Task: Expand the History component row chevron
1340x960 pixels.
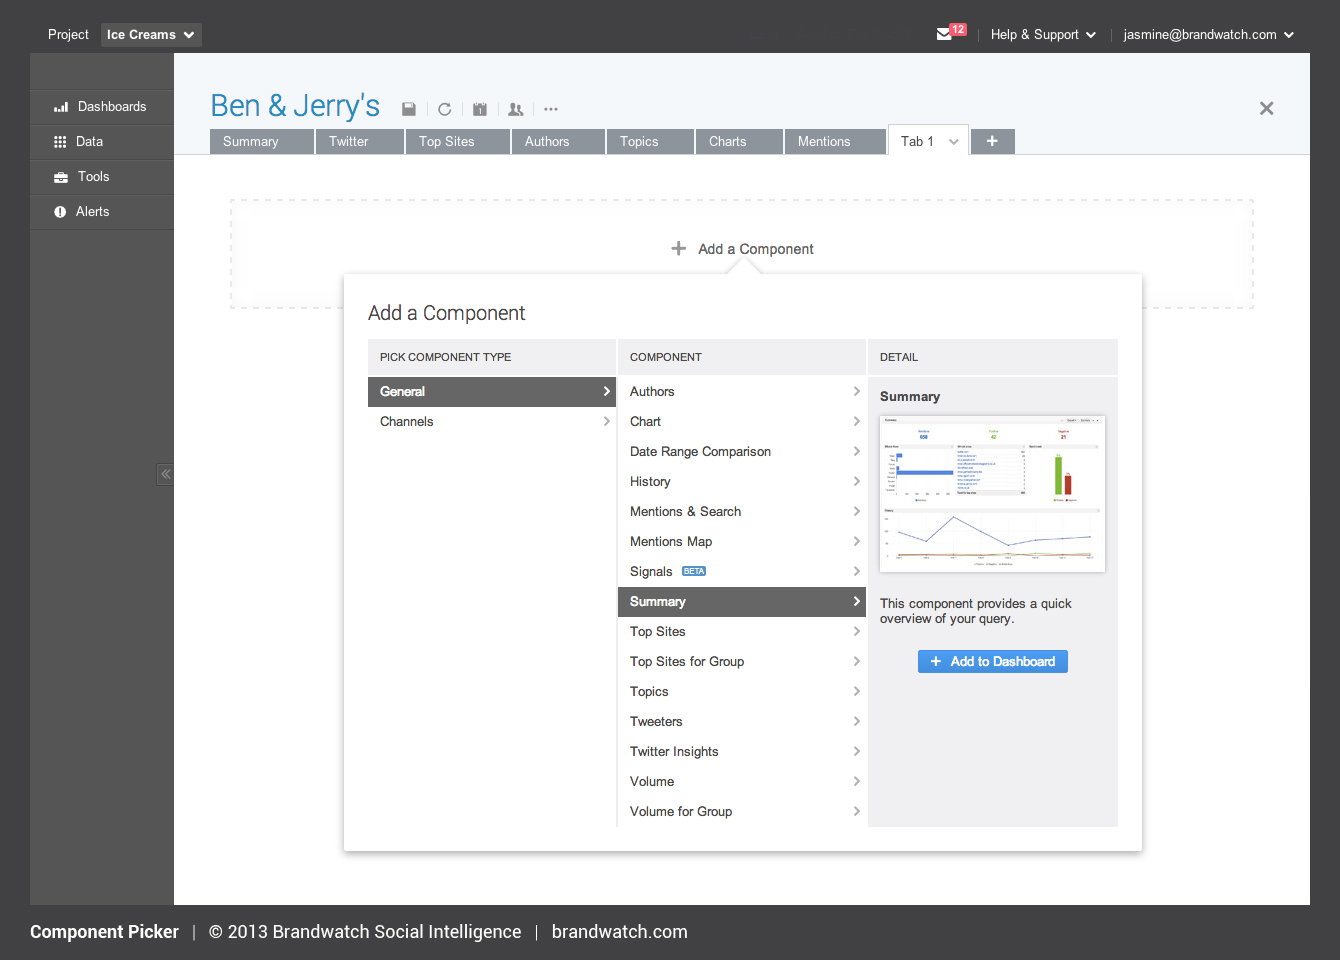Action: (856, 482)
